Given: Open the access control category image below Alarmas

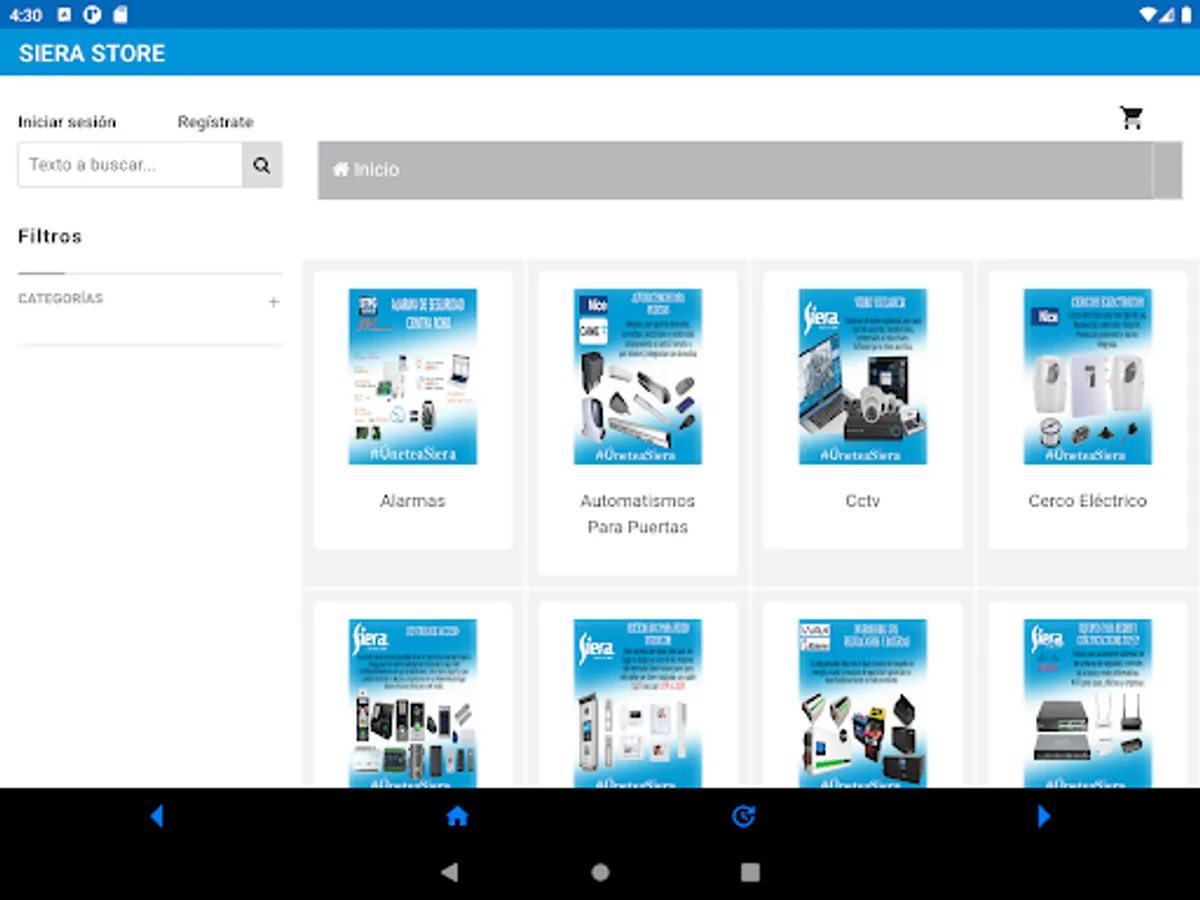Looking at the screenshot, I should 413,703.
